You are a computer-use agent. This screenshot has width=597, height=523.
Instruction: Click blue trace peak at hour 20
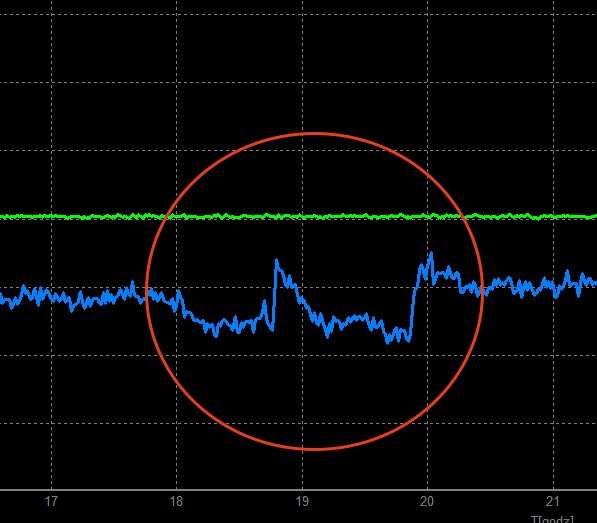431,254
